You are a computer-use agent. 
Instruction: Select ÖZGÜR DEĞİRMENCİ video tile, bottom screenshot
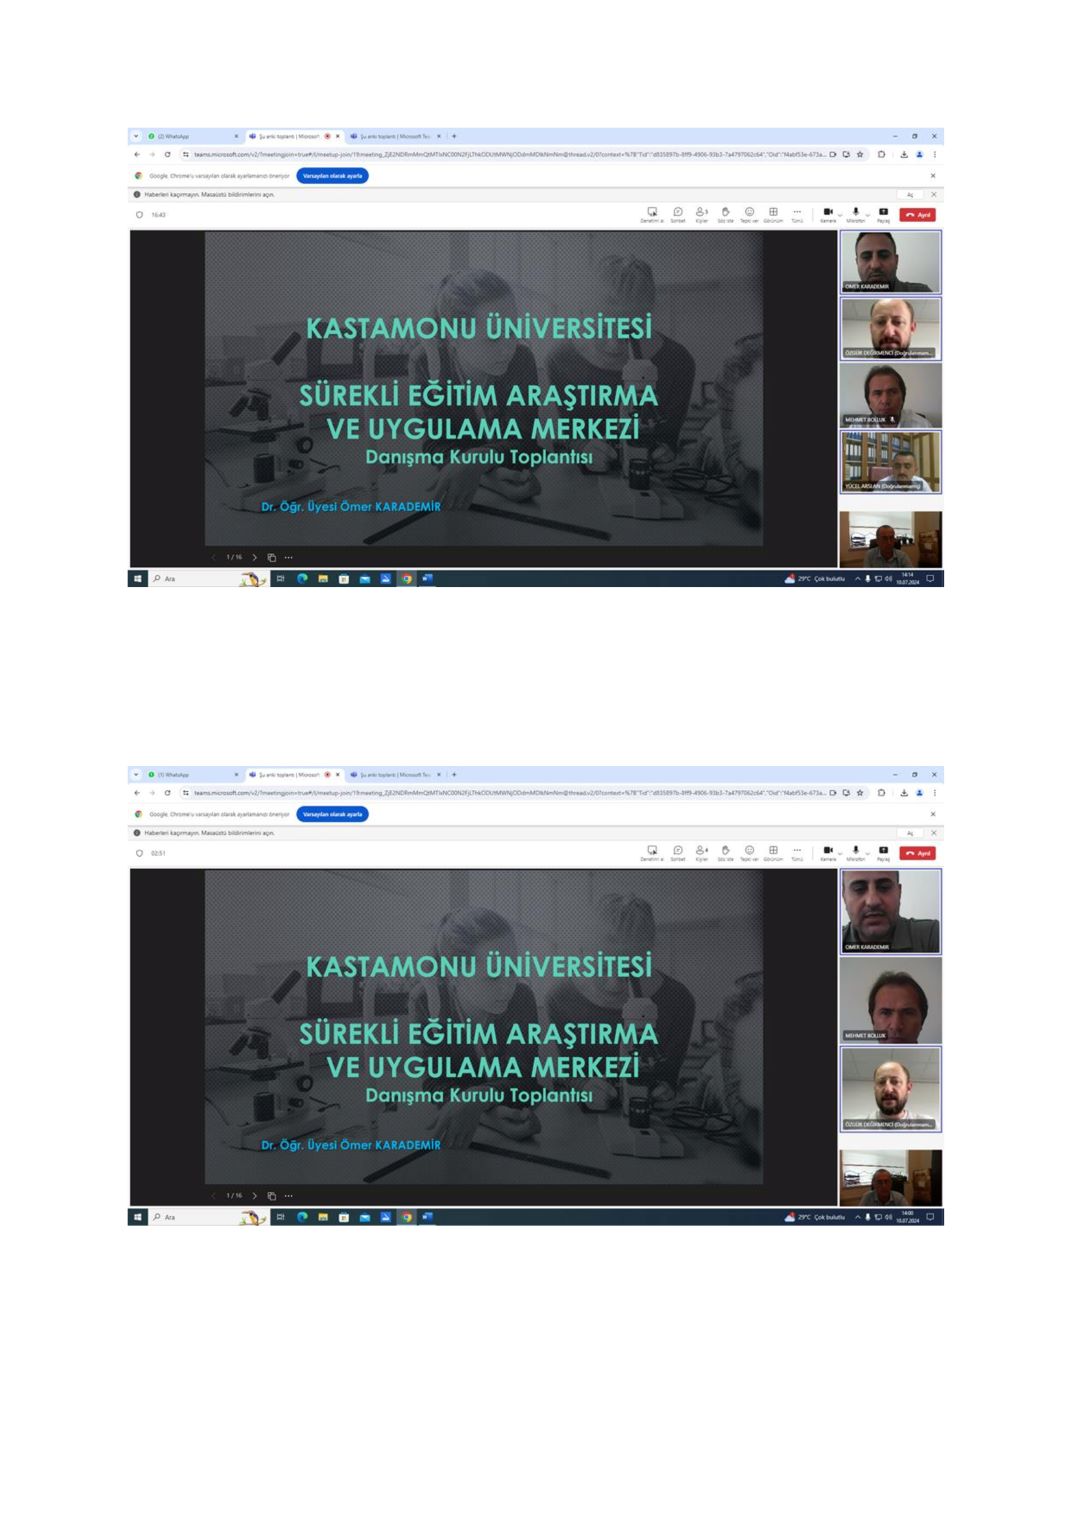(890, 1089)
